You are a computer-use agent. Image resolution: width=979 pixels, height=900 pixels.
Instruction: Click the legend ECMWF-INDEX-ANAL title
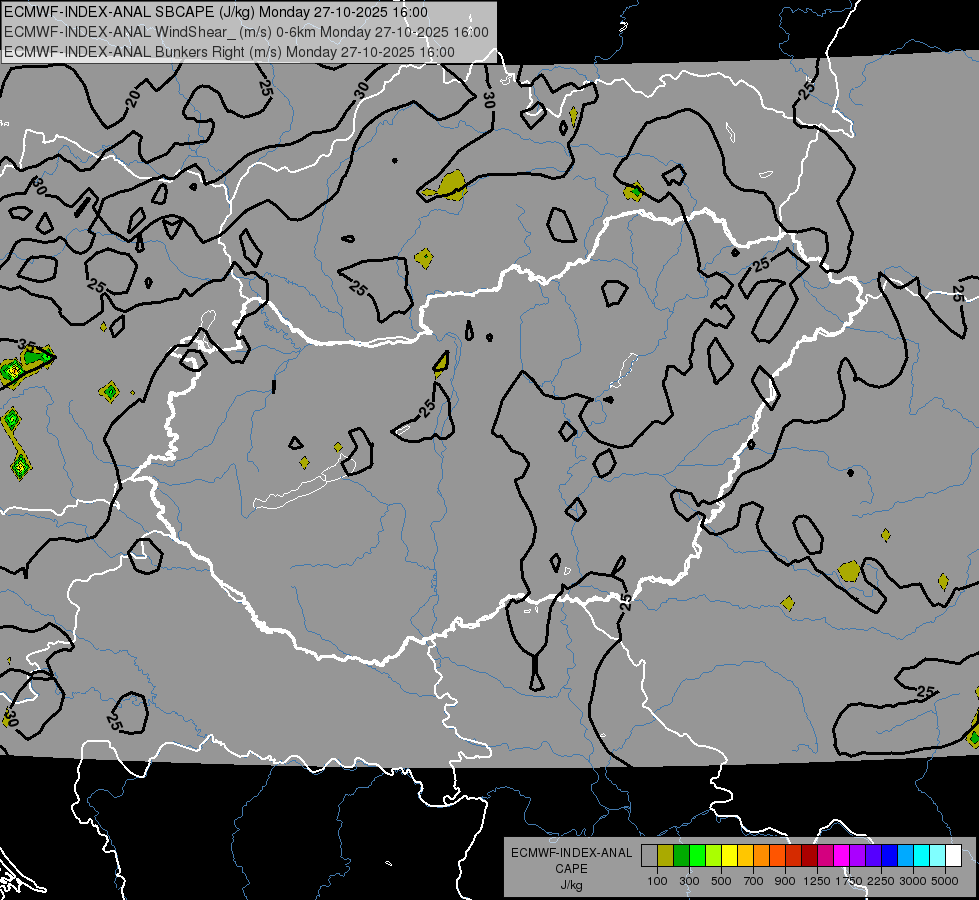point(571,853)
